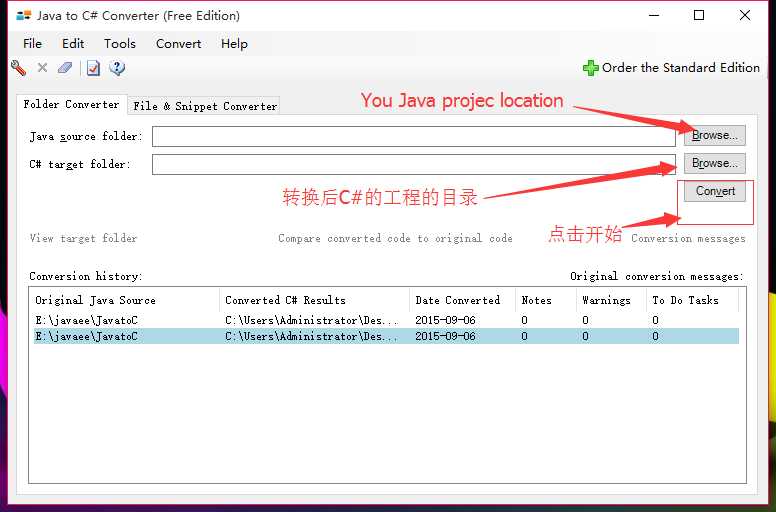
Task: Sort by To Do Tasks column header
Action: tap(692, 300)
